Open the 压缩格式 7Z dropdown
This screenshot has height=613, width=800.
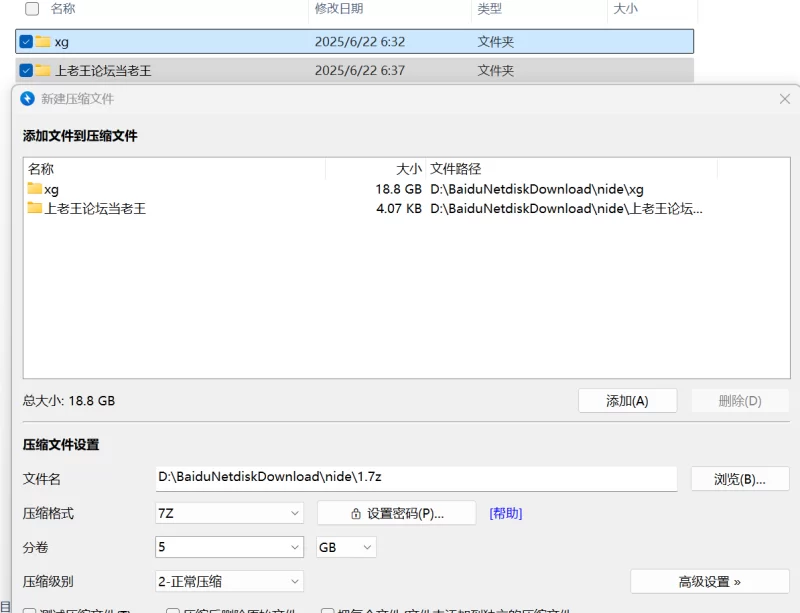pos(229,513)
